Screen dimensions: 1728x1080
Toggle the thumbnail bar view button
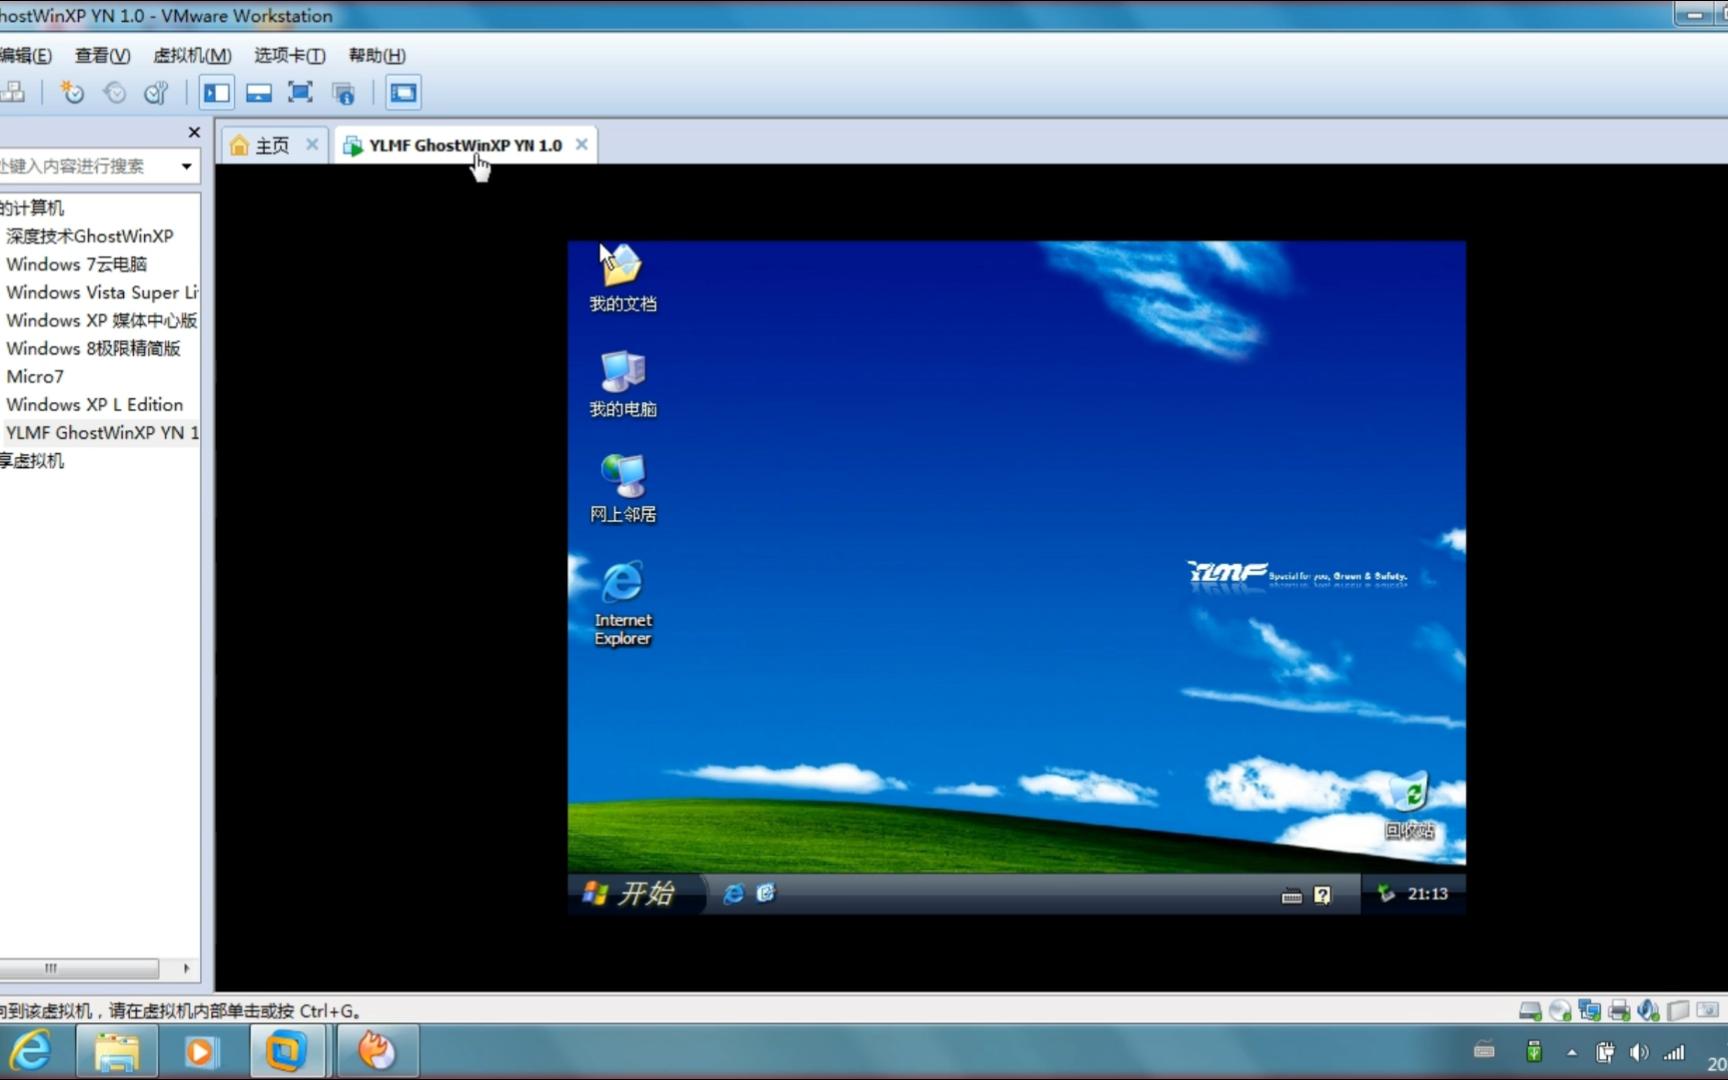tap(258, 93)
